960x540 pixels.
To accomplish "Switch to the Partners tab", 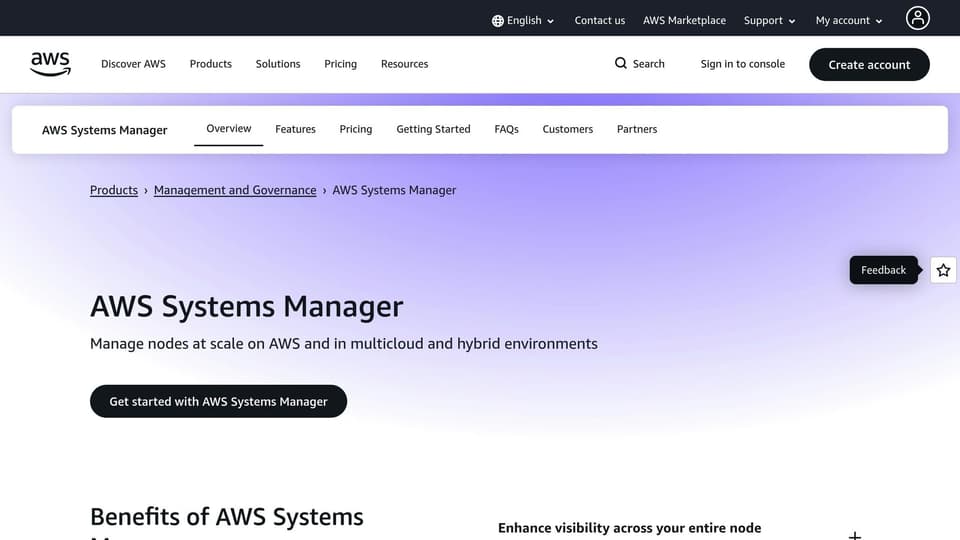I will [x=637, y=129].
